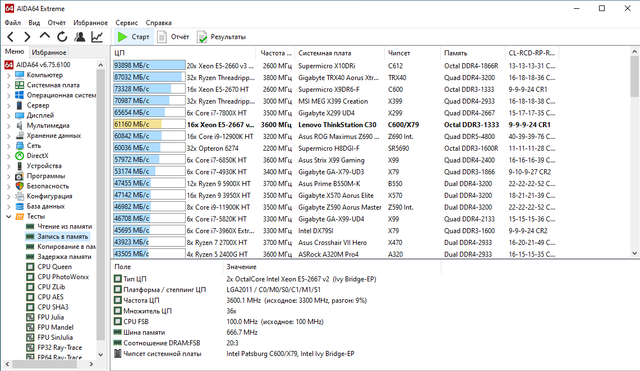Select Запись в память test
Screen dimensions: 640x371
click(62, 237)
